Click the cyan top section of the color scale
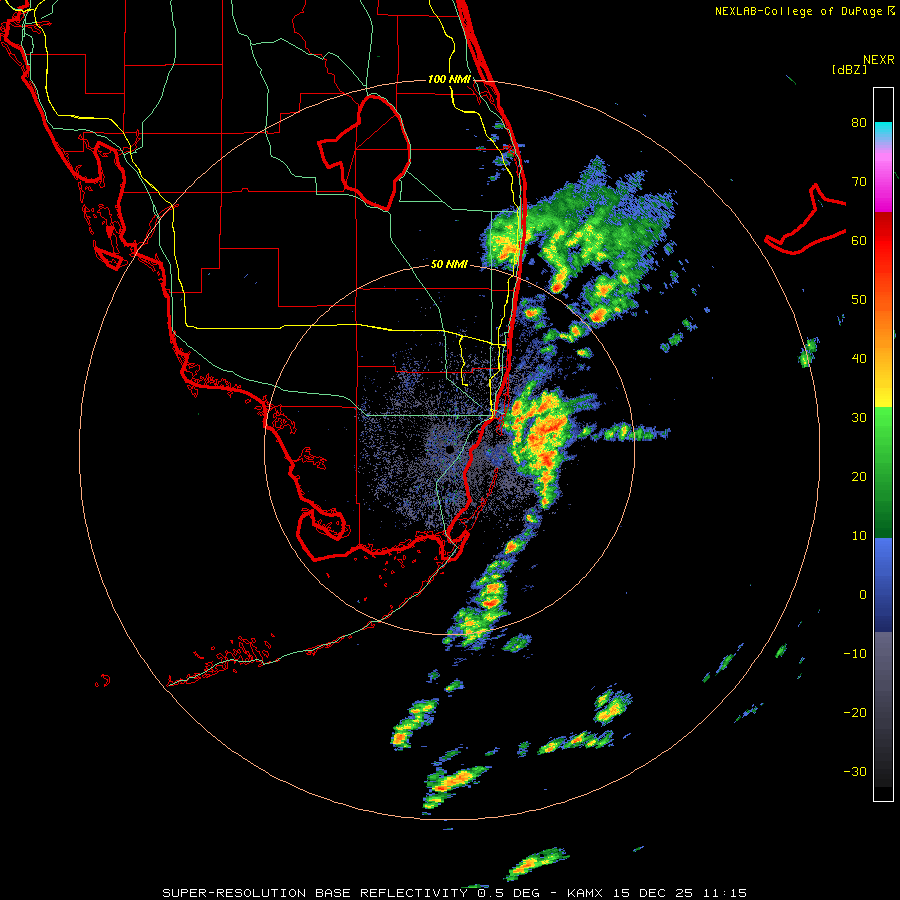 [883, 130]
